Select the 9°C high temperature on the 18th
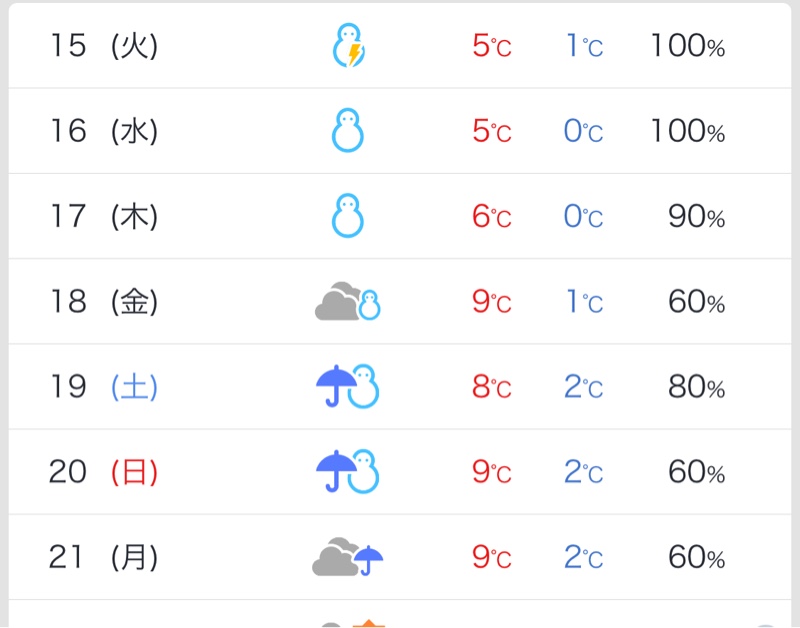800x628 pixels. pos(491,302)
